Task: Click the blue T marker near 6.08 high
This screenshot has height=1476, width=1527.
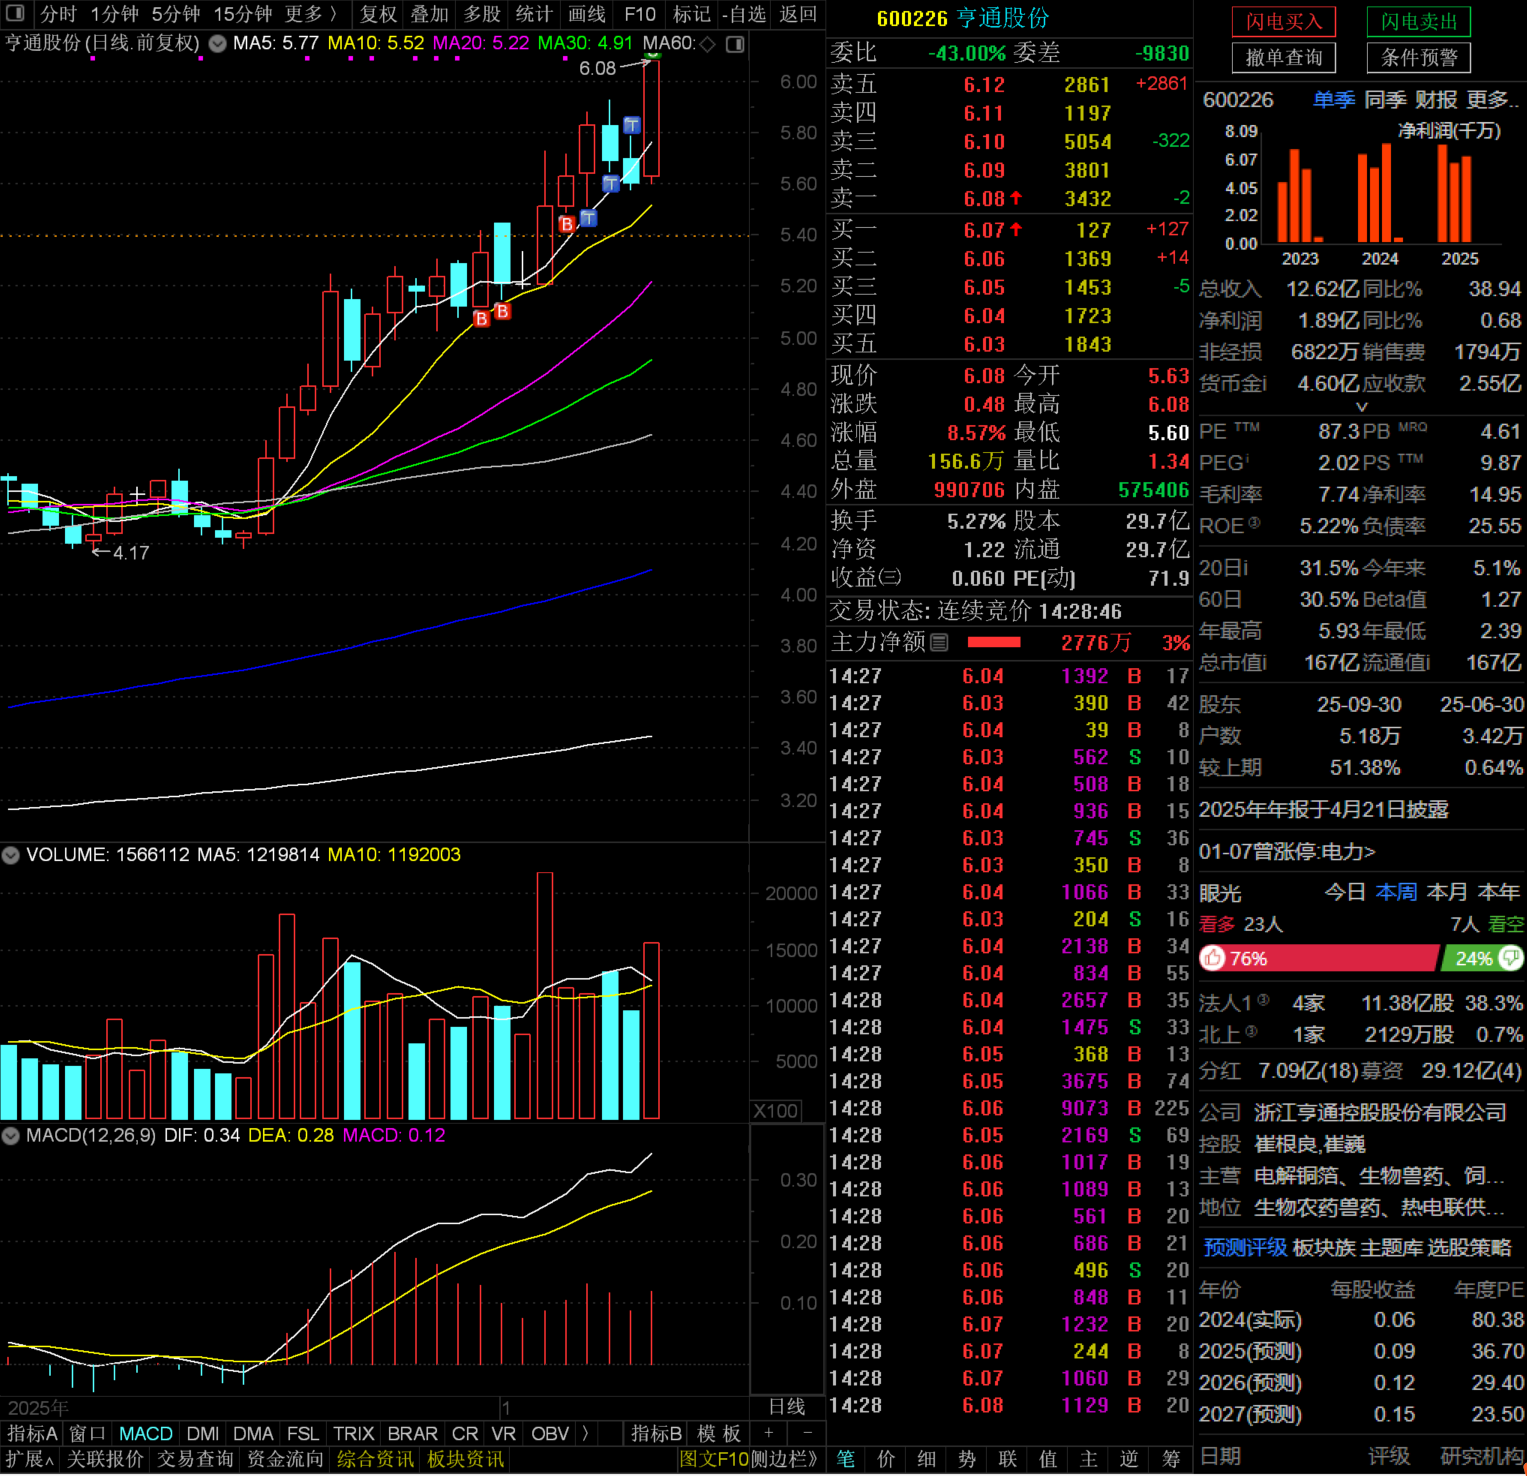Action: pyautogui.click(x=632, y=125)
